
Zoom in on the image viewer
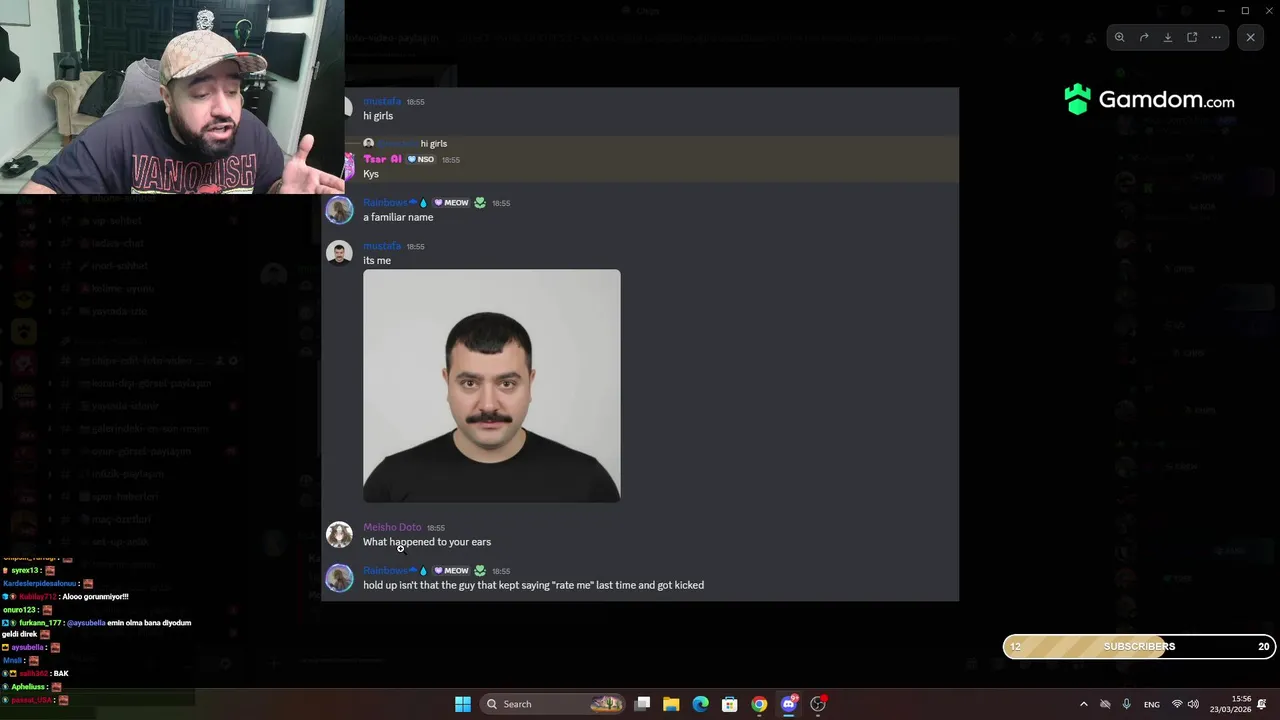coord(1120,37)
